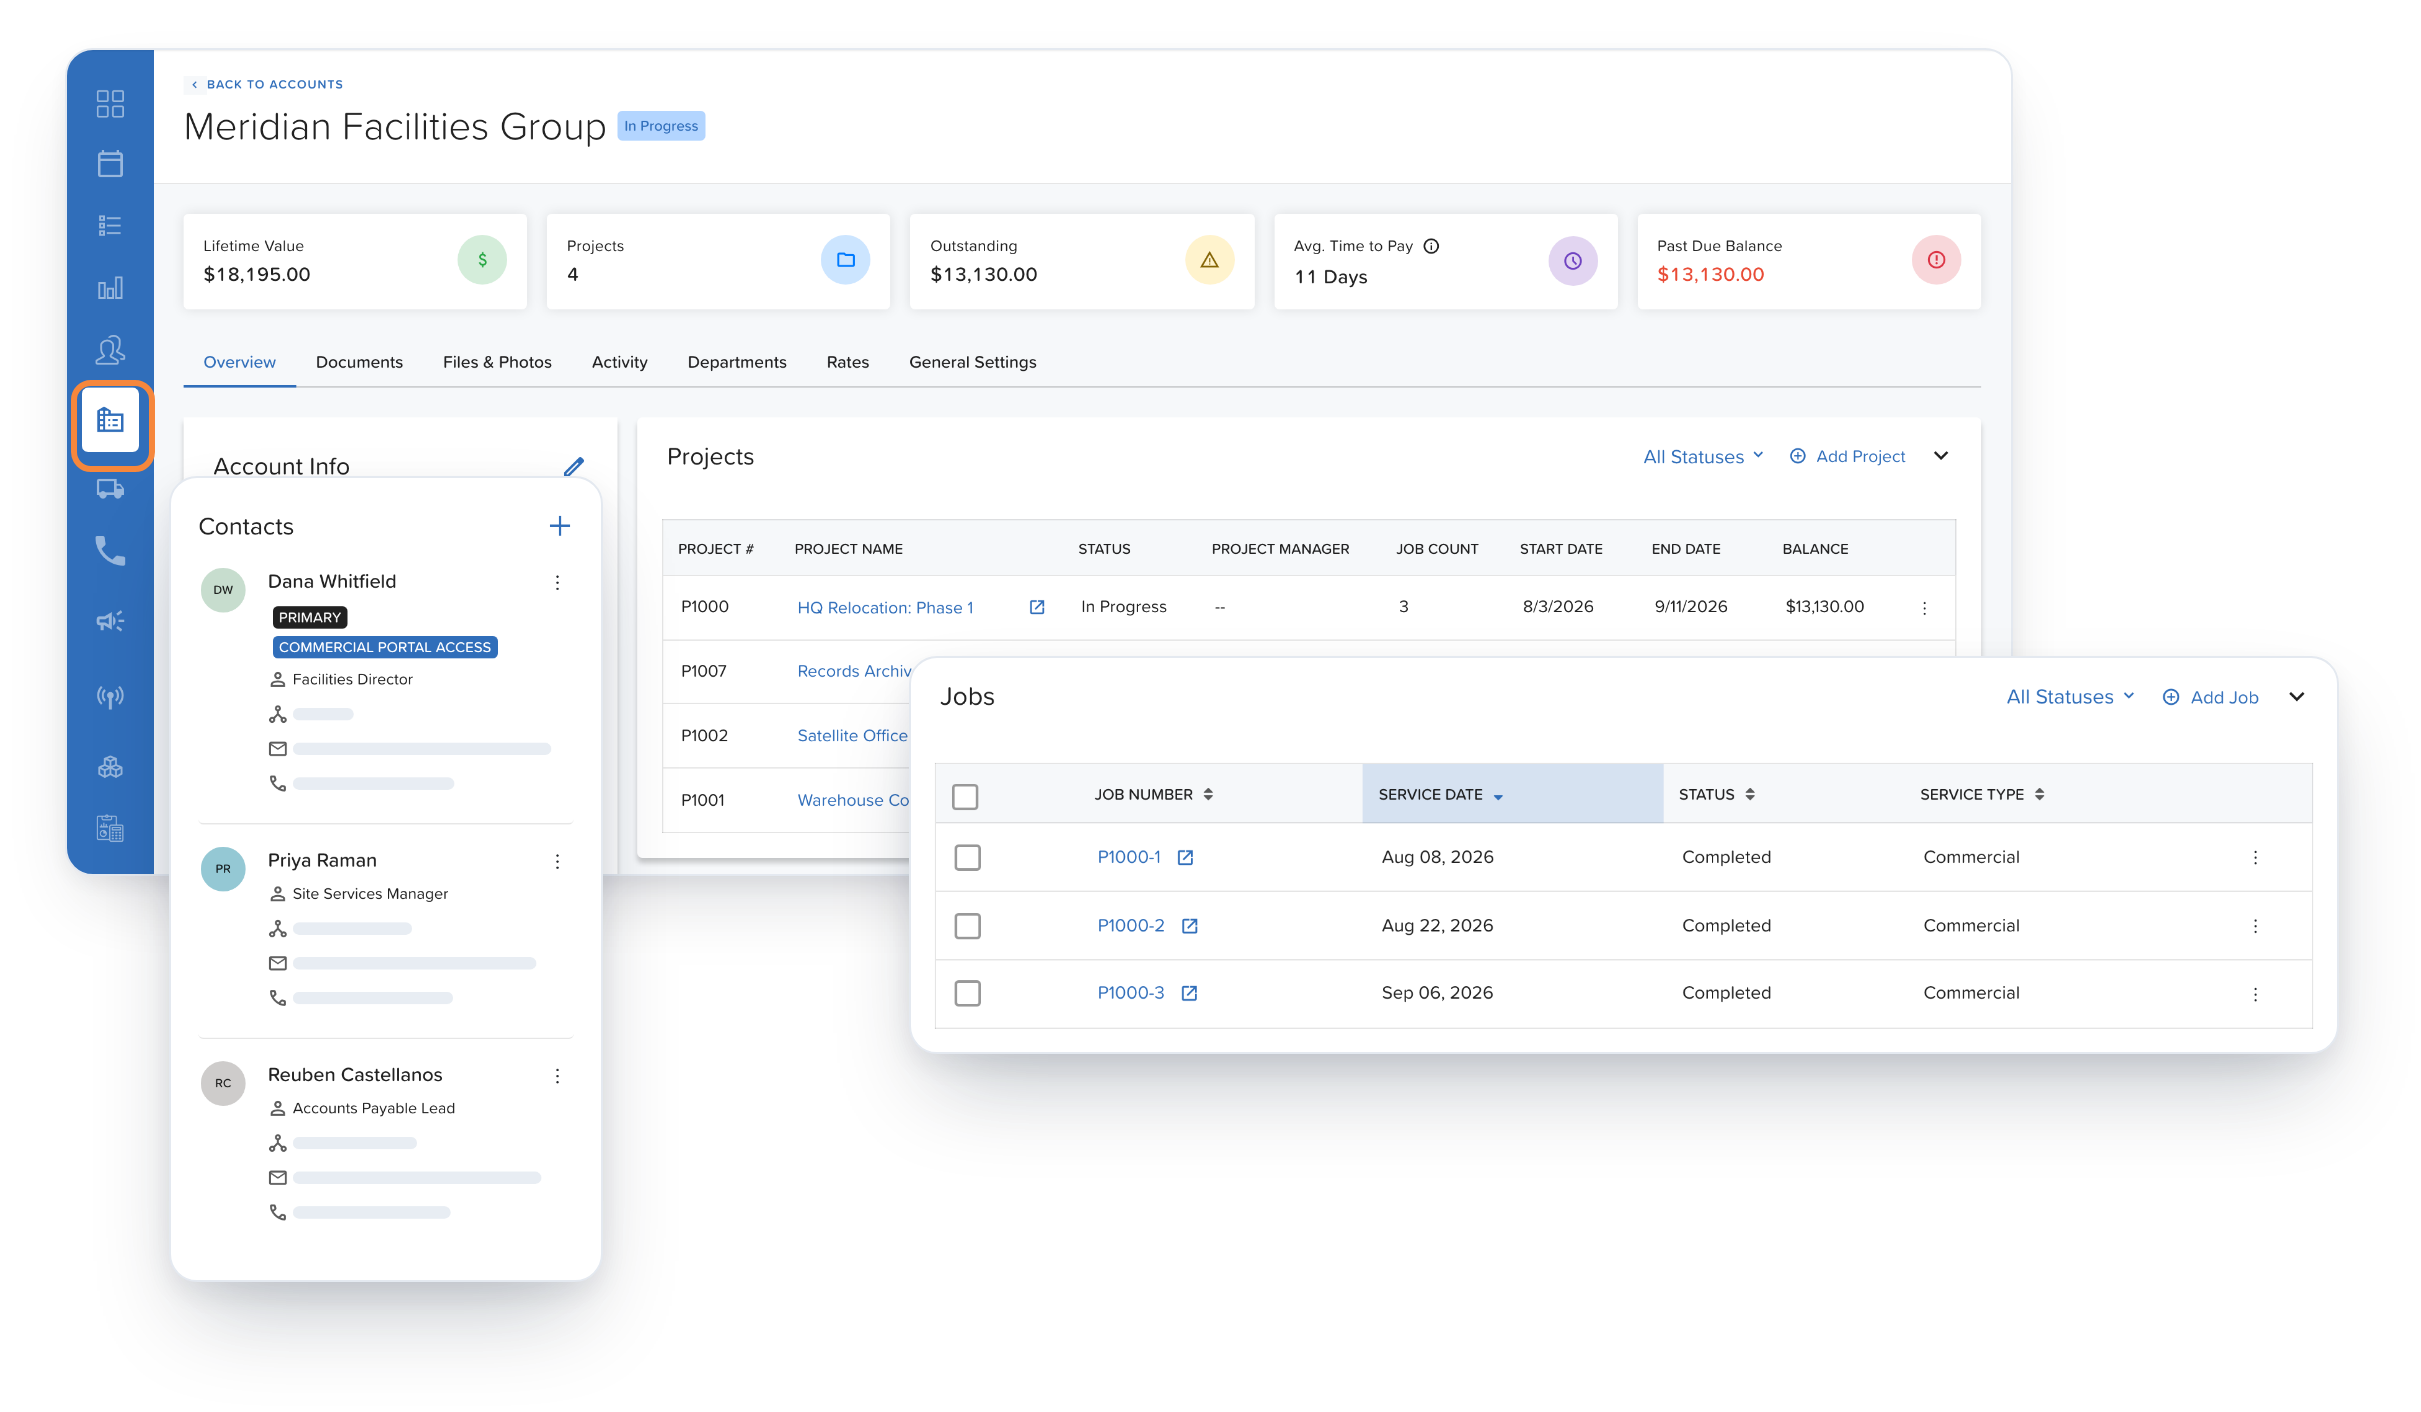Viewport: 2421px width, 1412px height.
Task: Switch to the General Settings tab
Action: (972, 362)
